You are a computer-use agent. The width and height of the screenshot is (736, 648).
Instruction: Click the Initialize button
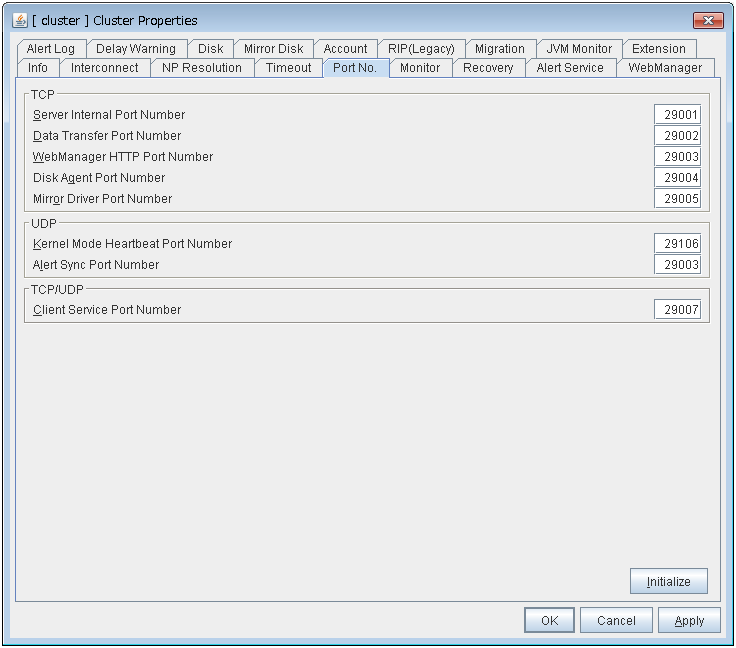pos(668,581)
